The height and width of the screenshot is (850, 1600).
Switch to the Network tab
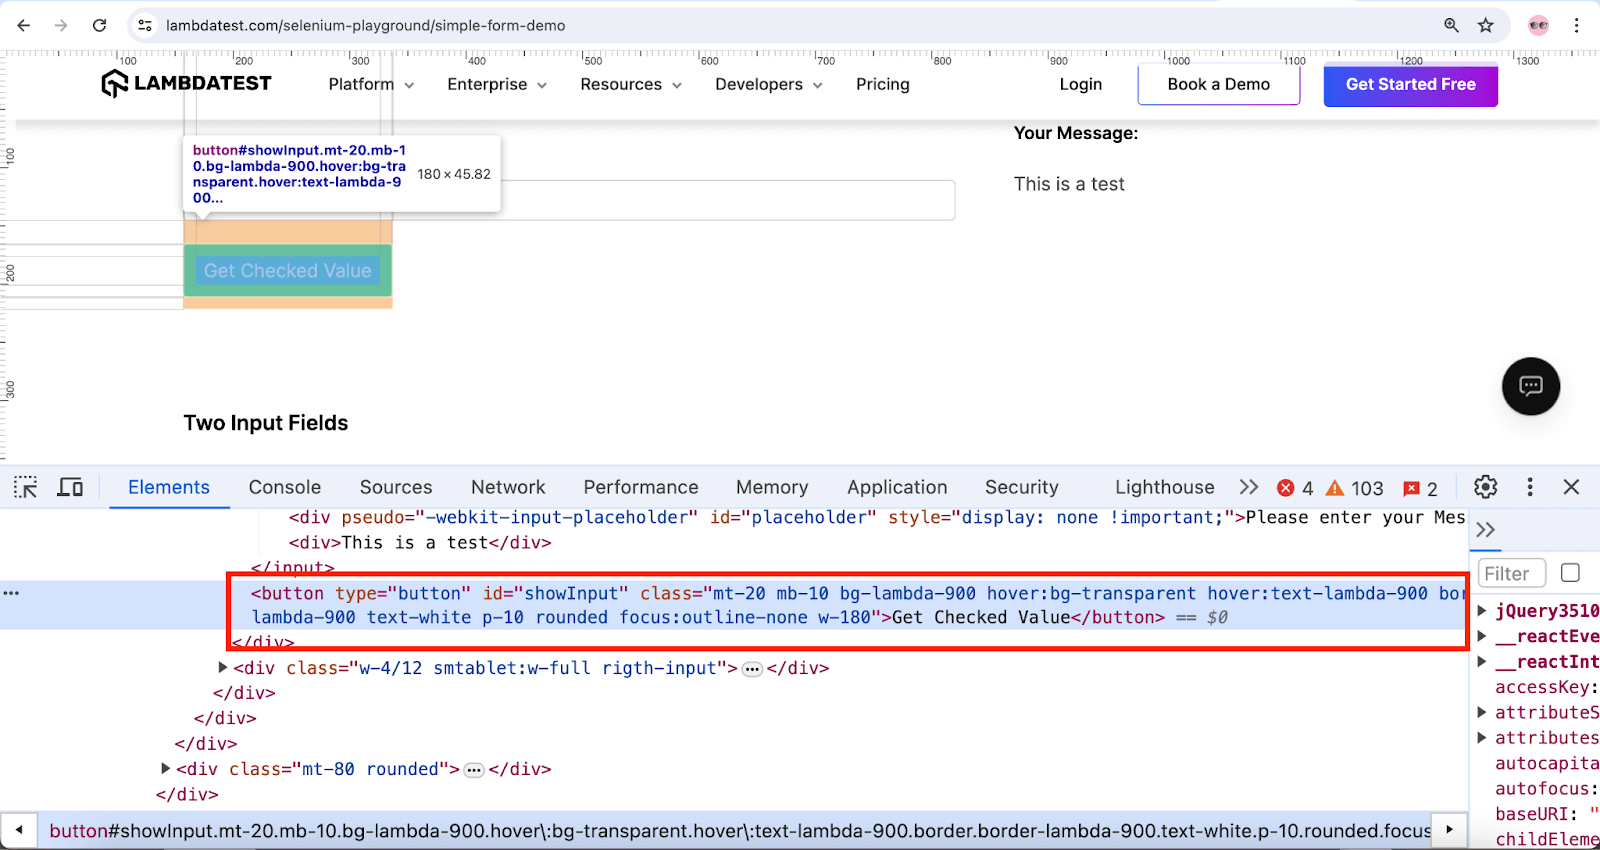click(508, 487)
